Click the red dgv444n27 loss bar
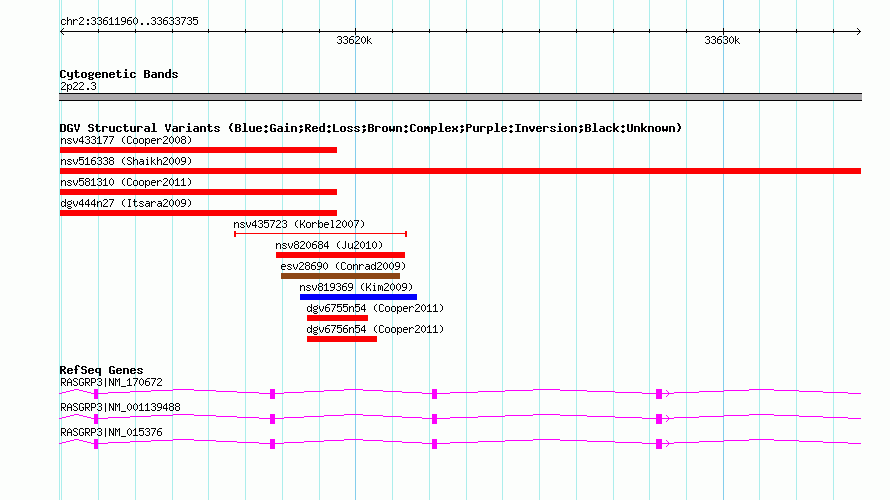 198,213
